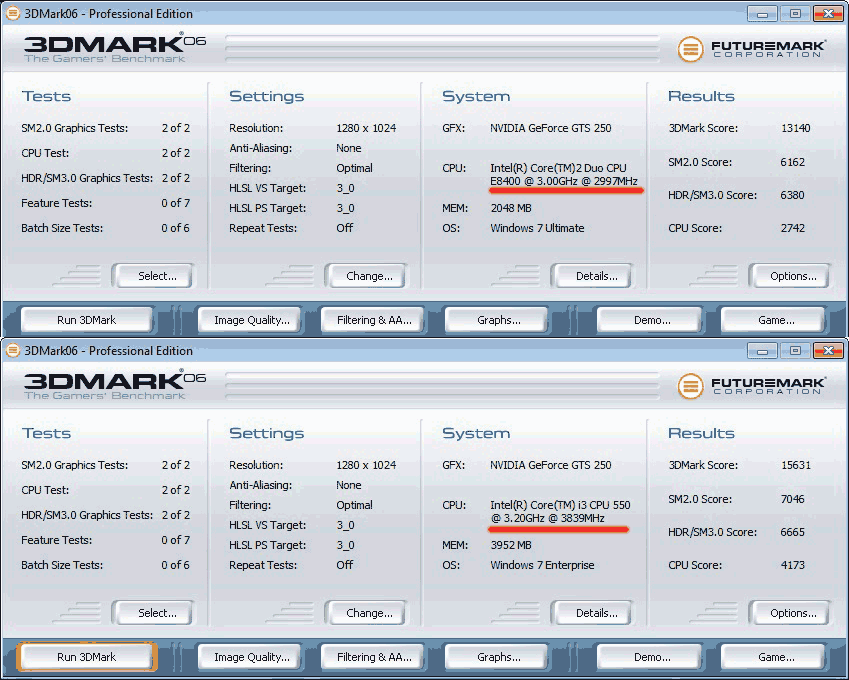This screenshot has height=680, width=849.
Task: View Details... of the System section
Action: point(590,275)
